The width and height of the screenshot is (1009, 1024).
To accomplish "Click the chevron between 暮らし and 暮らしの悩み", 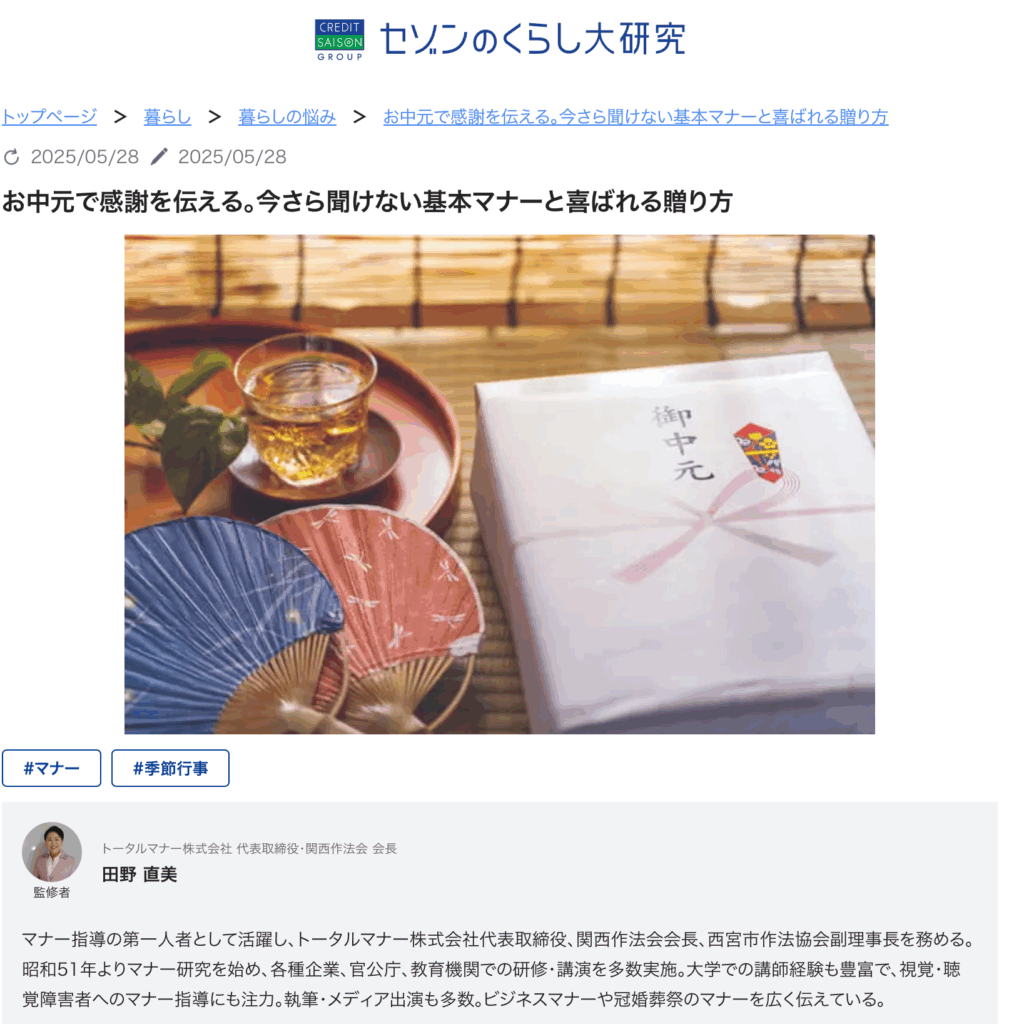I will click(215, 117).
